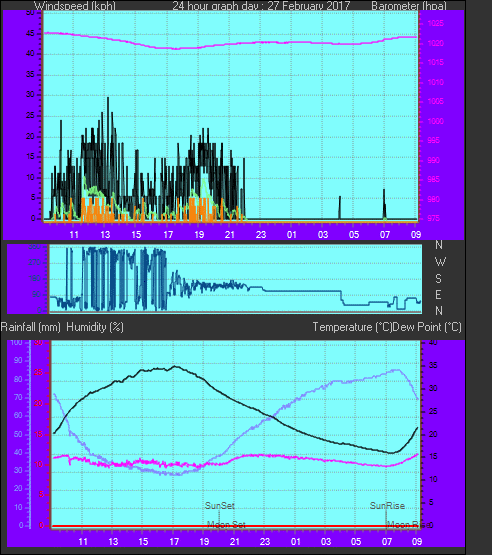Click the Barometer (hpa) axis title
This screenshot has width=492, height=555.
coord(409,6)
